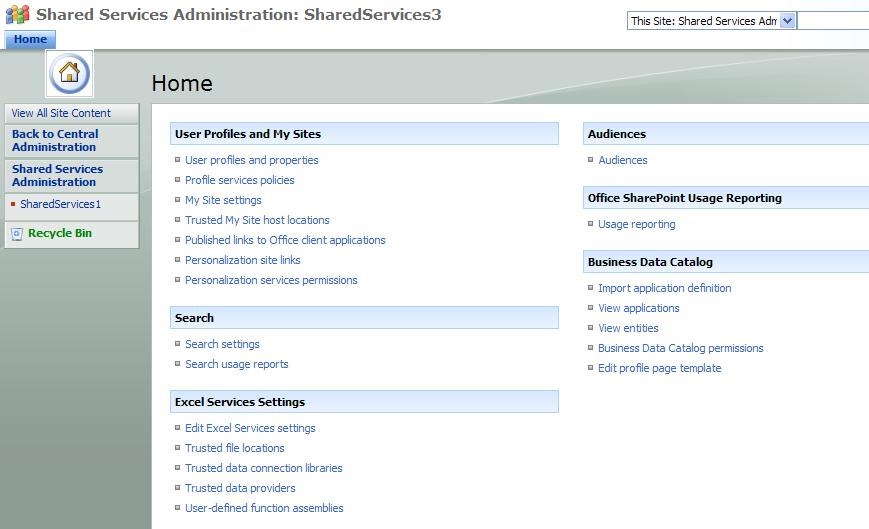This screenshot has width=869, height=529.
Task: Open My Site settings
Action: click(223, 200)
